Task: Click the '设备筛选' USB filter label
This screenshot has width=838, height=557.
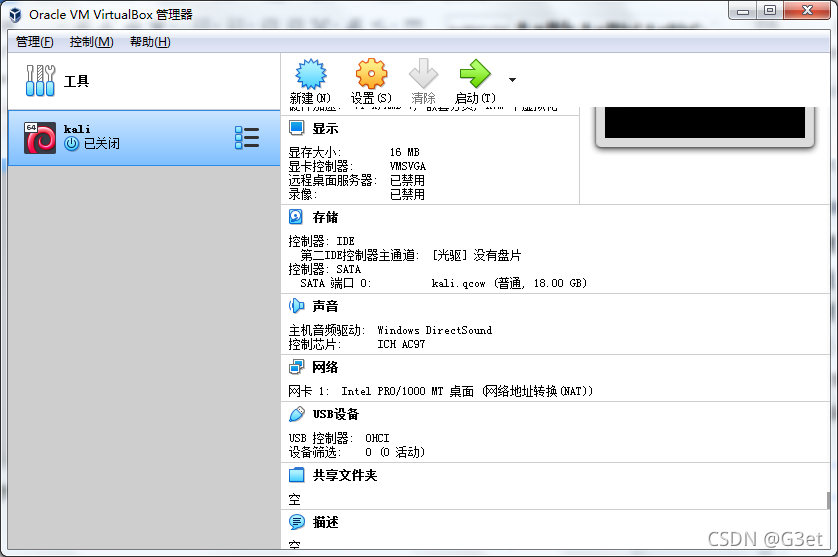Action: coord(315,452)
